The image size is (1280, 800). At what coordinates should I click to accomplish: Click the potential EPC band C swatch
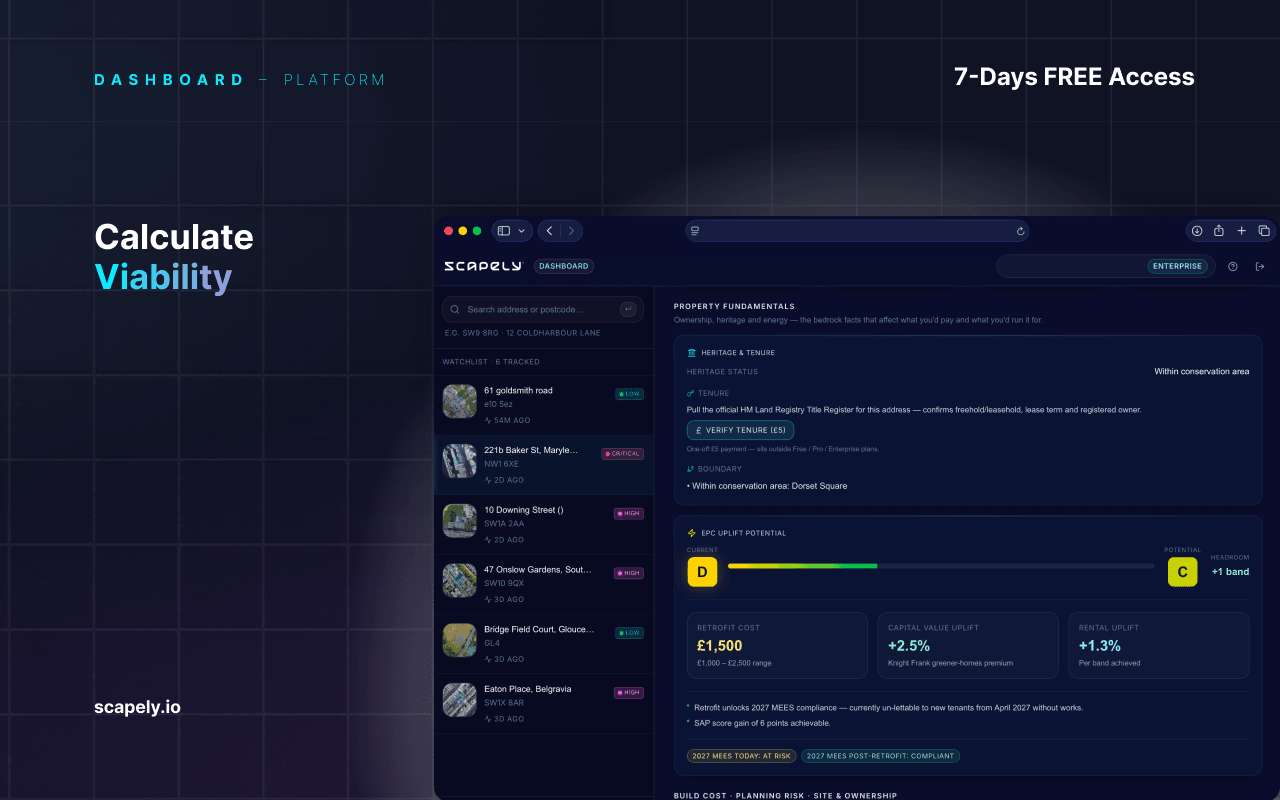click(1182, 572)
